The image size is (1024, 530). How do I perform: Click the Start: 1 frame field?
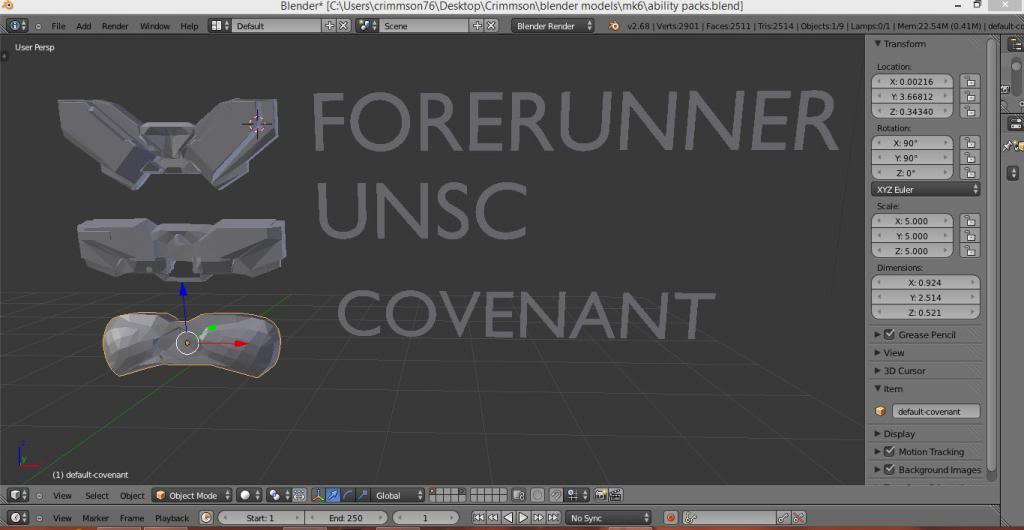click(260, 518)
